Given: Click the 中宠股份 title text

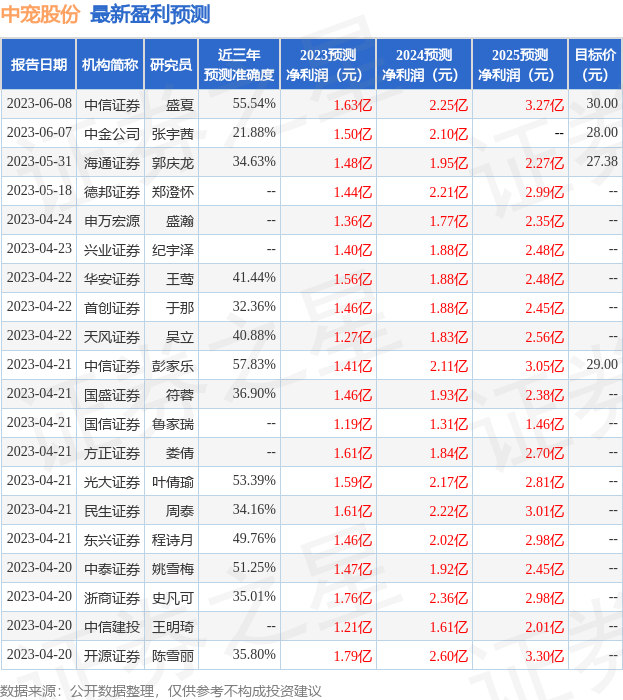Looking at the screenshot, I should pos(40,14).
